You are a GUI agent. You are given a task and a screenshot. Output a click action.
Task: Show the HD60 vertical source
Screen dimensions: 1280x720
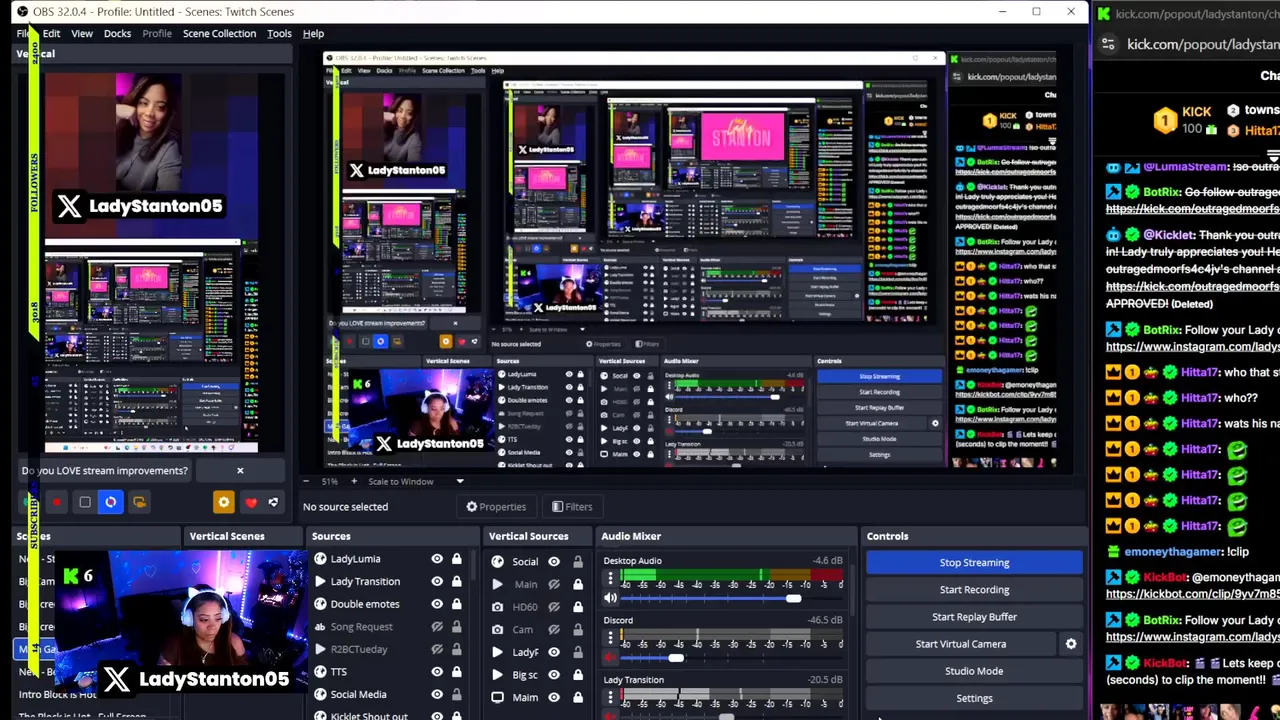point(553,607)
